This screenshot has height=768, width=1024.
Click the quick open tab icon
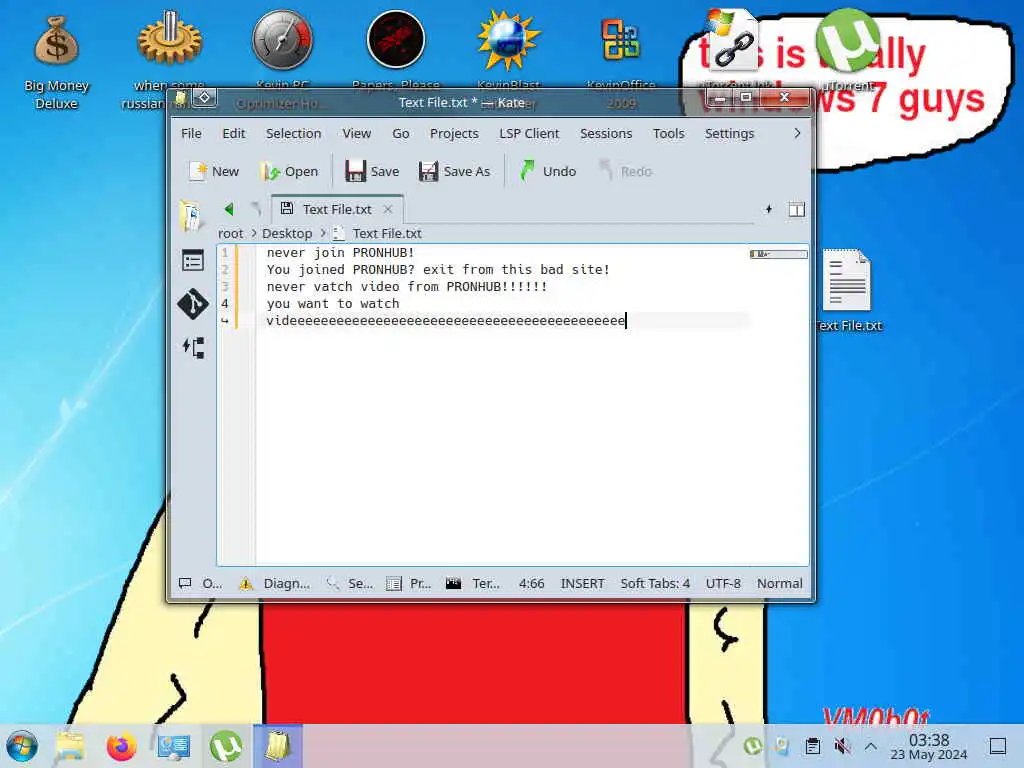tap(769, 209)
